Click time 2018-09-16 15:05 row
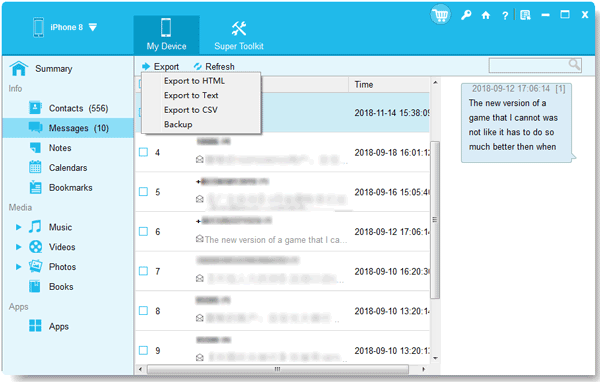Image resolution: width=600 pixels, height=382 pixels. (392, 192)
